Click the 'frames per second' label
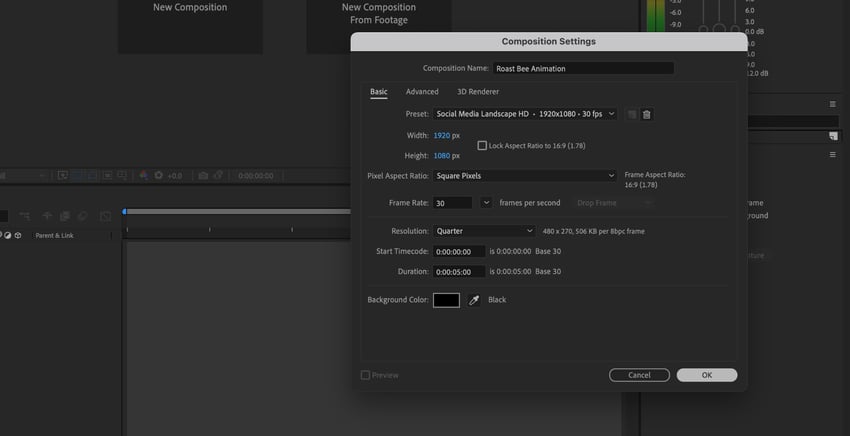Screen dimensions: 850x436 tap(530, 203)
